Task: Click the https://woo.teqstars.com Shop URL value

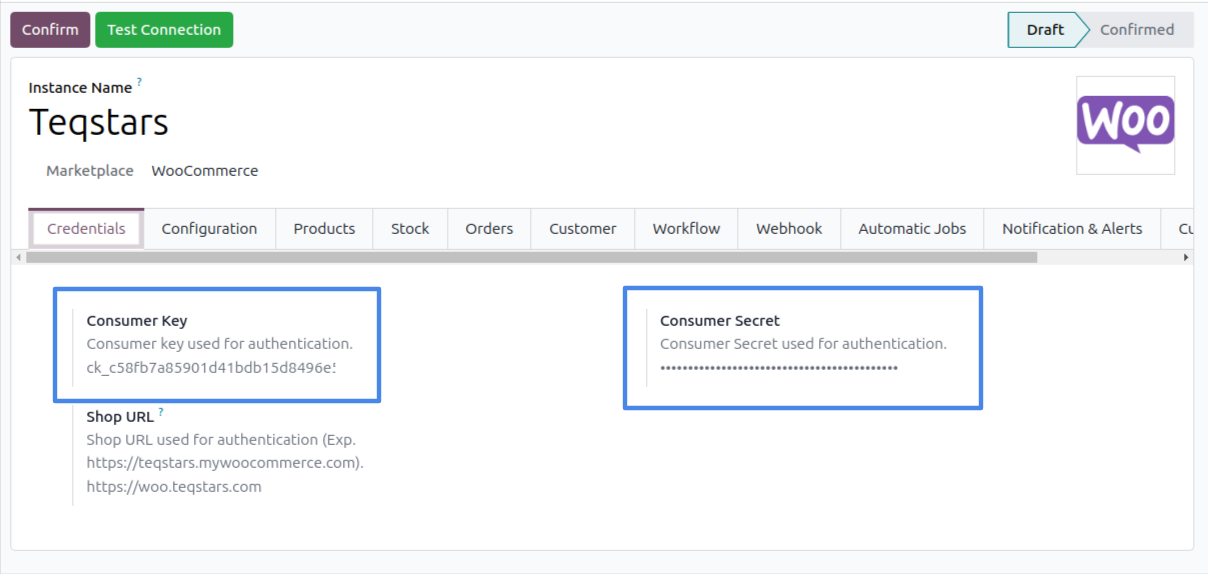Action: pyautogui.click(x=174, y=487)
